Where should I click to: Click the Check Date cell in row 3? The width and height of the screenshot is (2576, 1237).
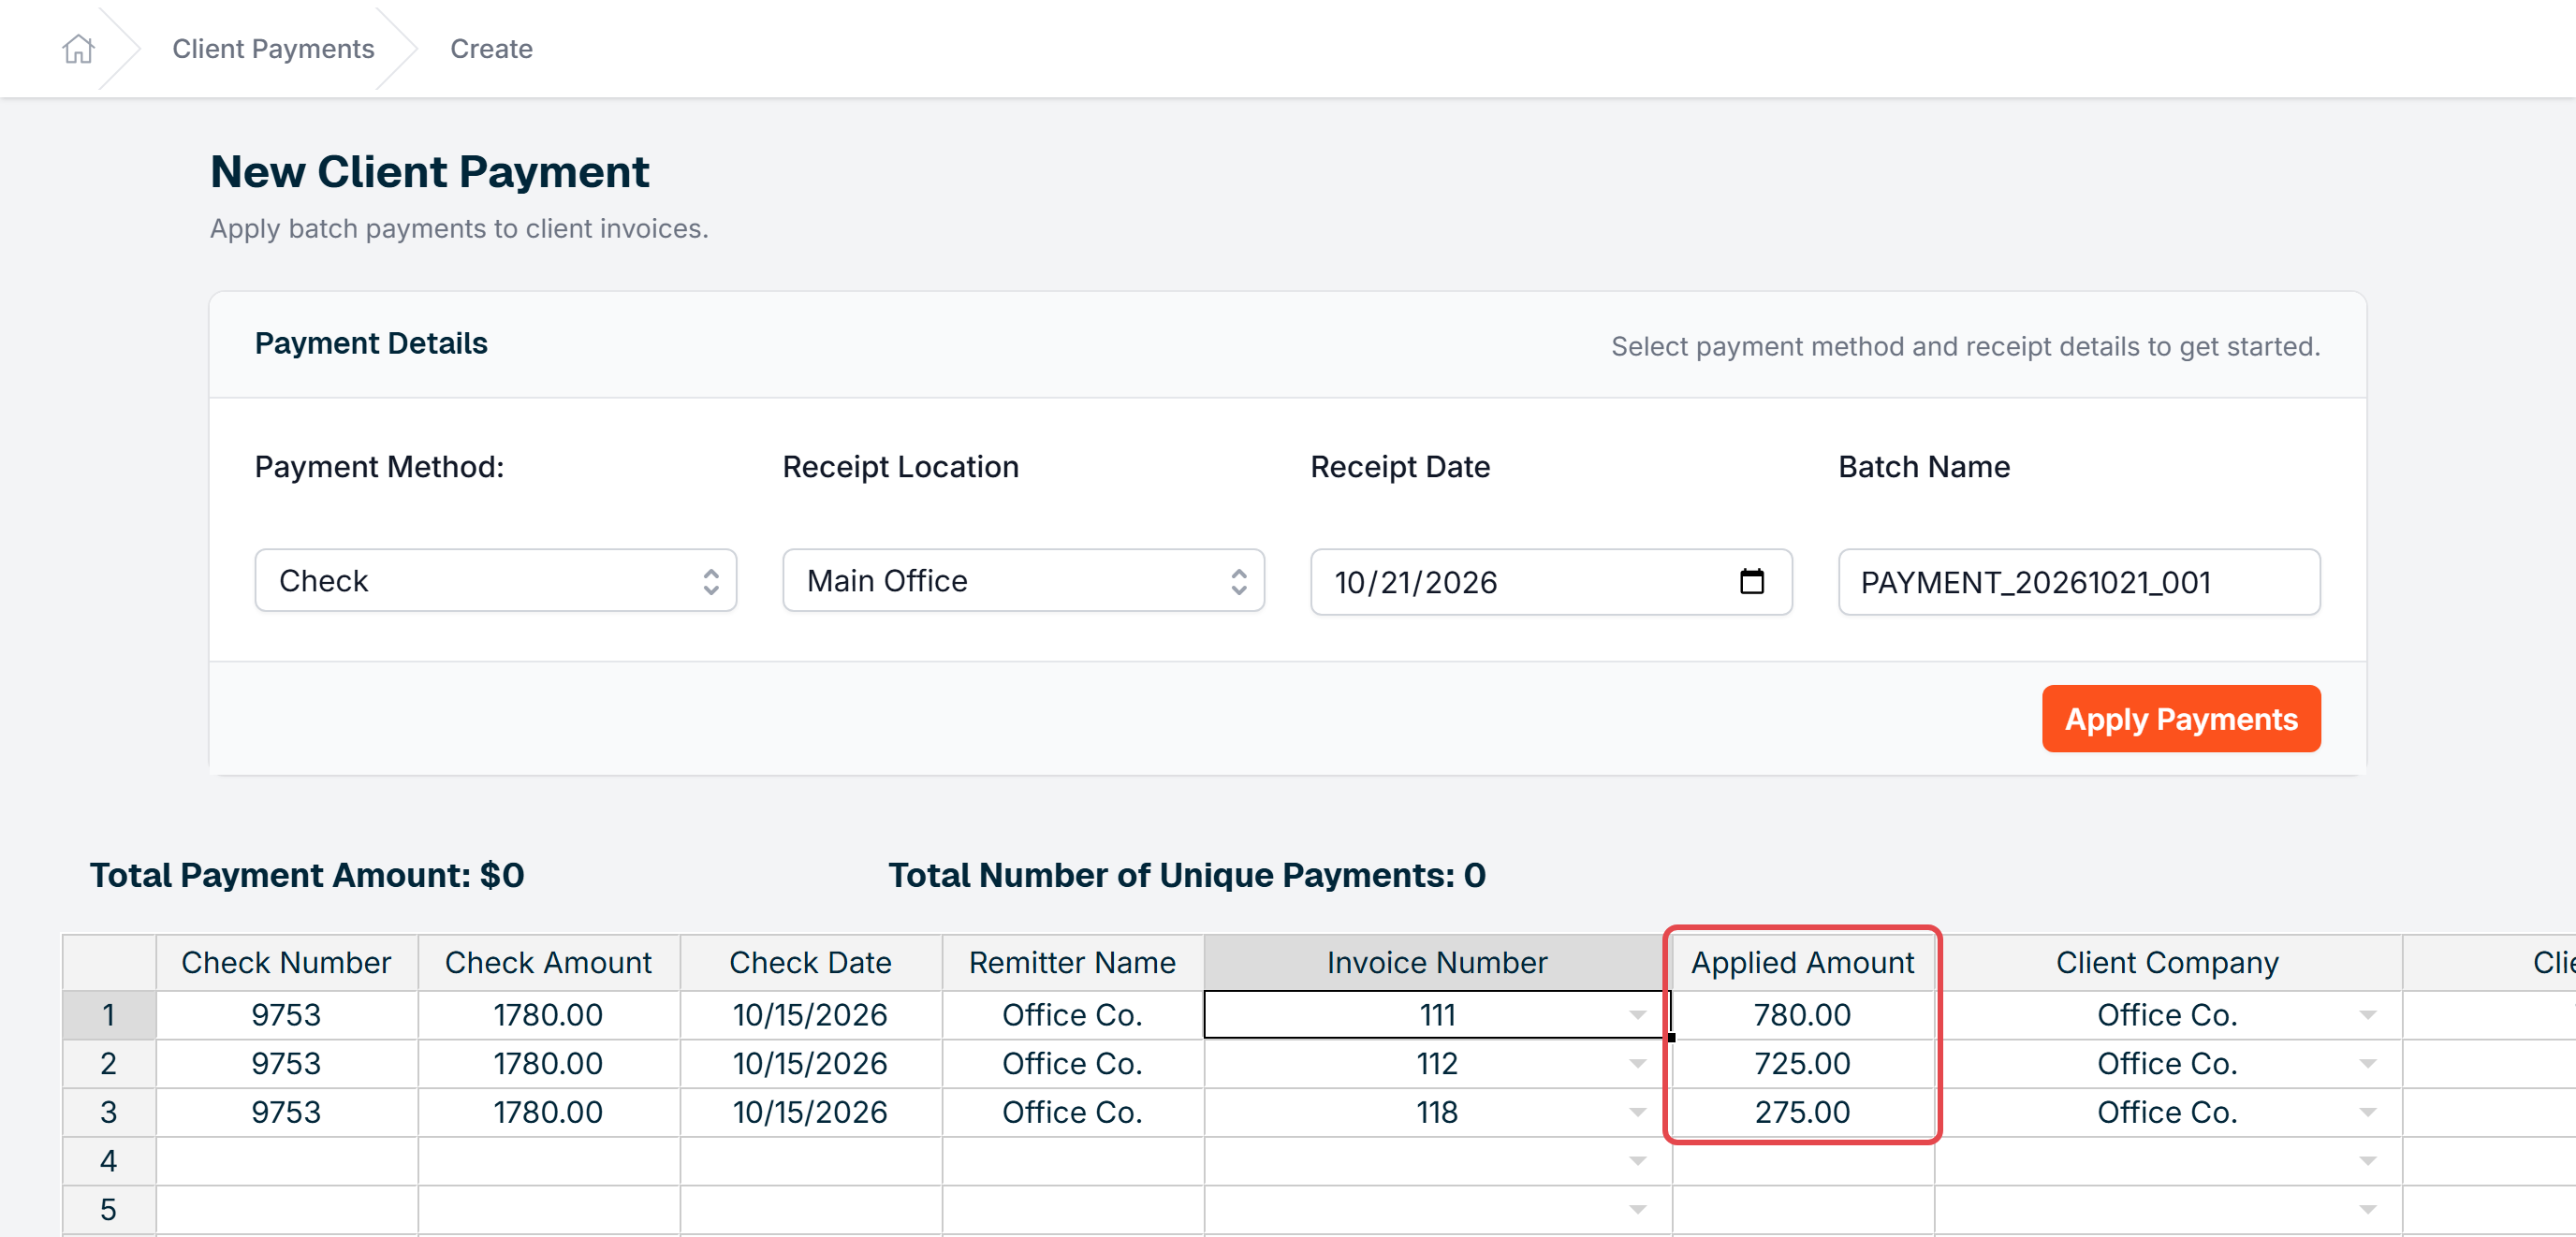(x=811, y=1112)
